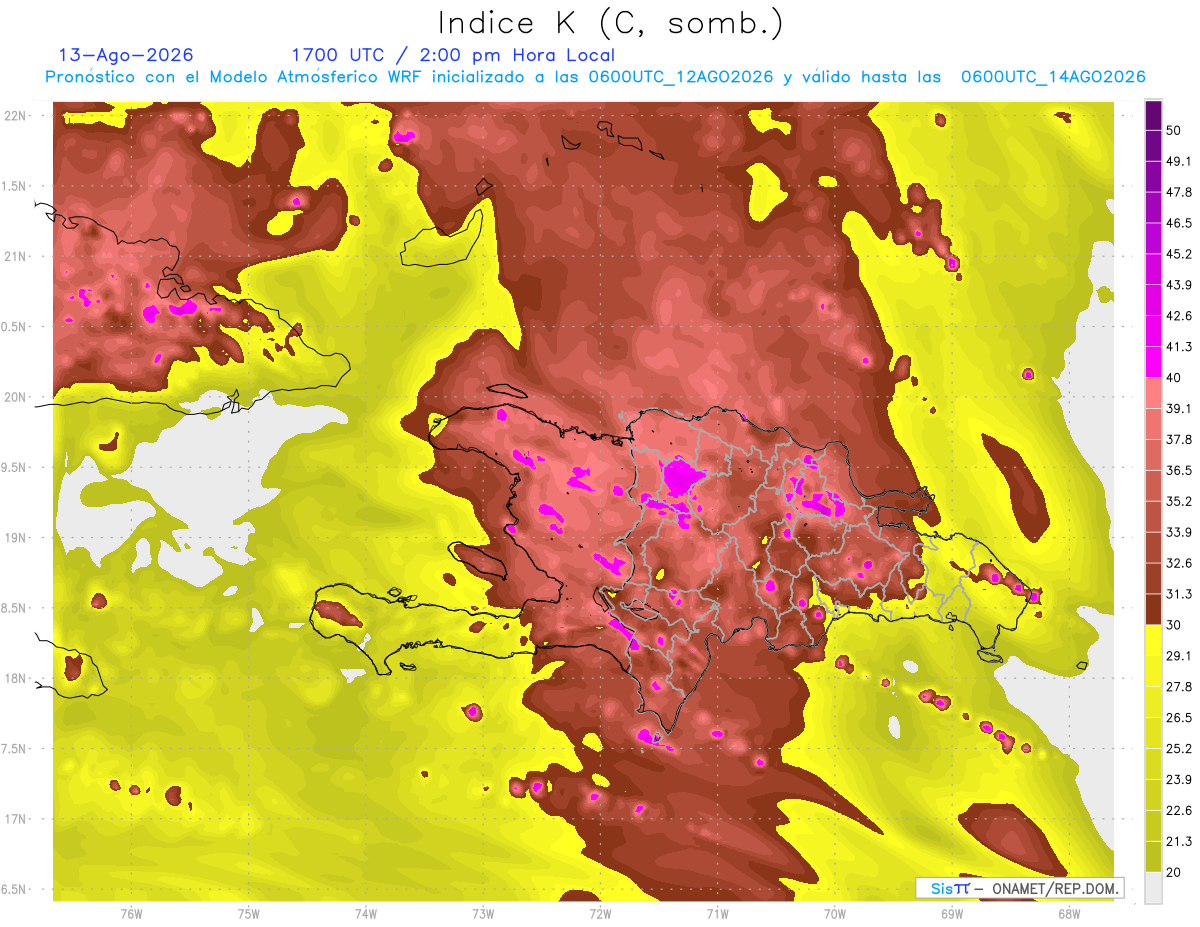Screen dimensions: 1200x927
Task: Click the '36.5' legend value
Action: click(x=1179, y=470)
